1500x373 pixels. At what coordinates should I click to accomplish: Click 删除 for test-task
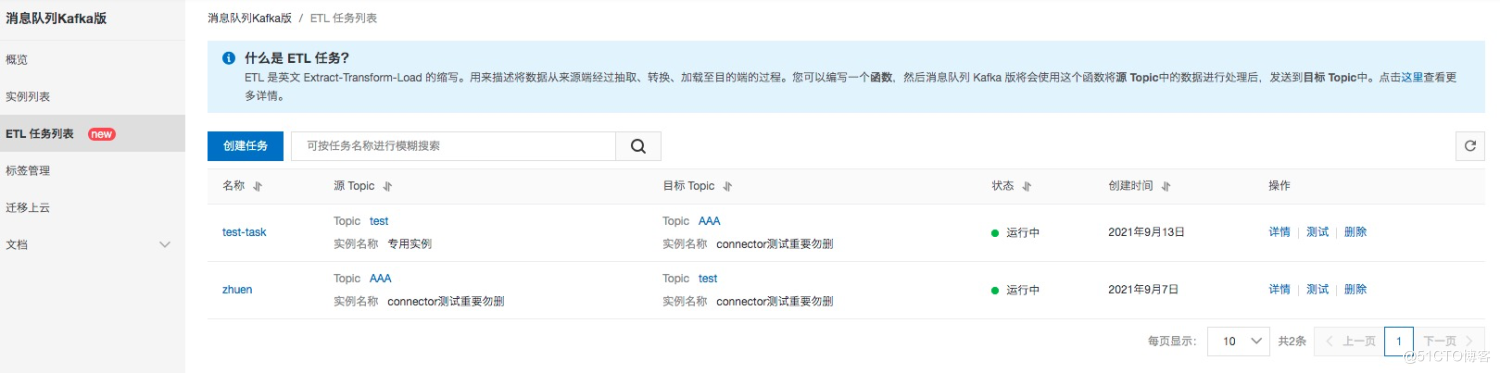pos(1355,232)
